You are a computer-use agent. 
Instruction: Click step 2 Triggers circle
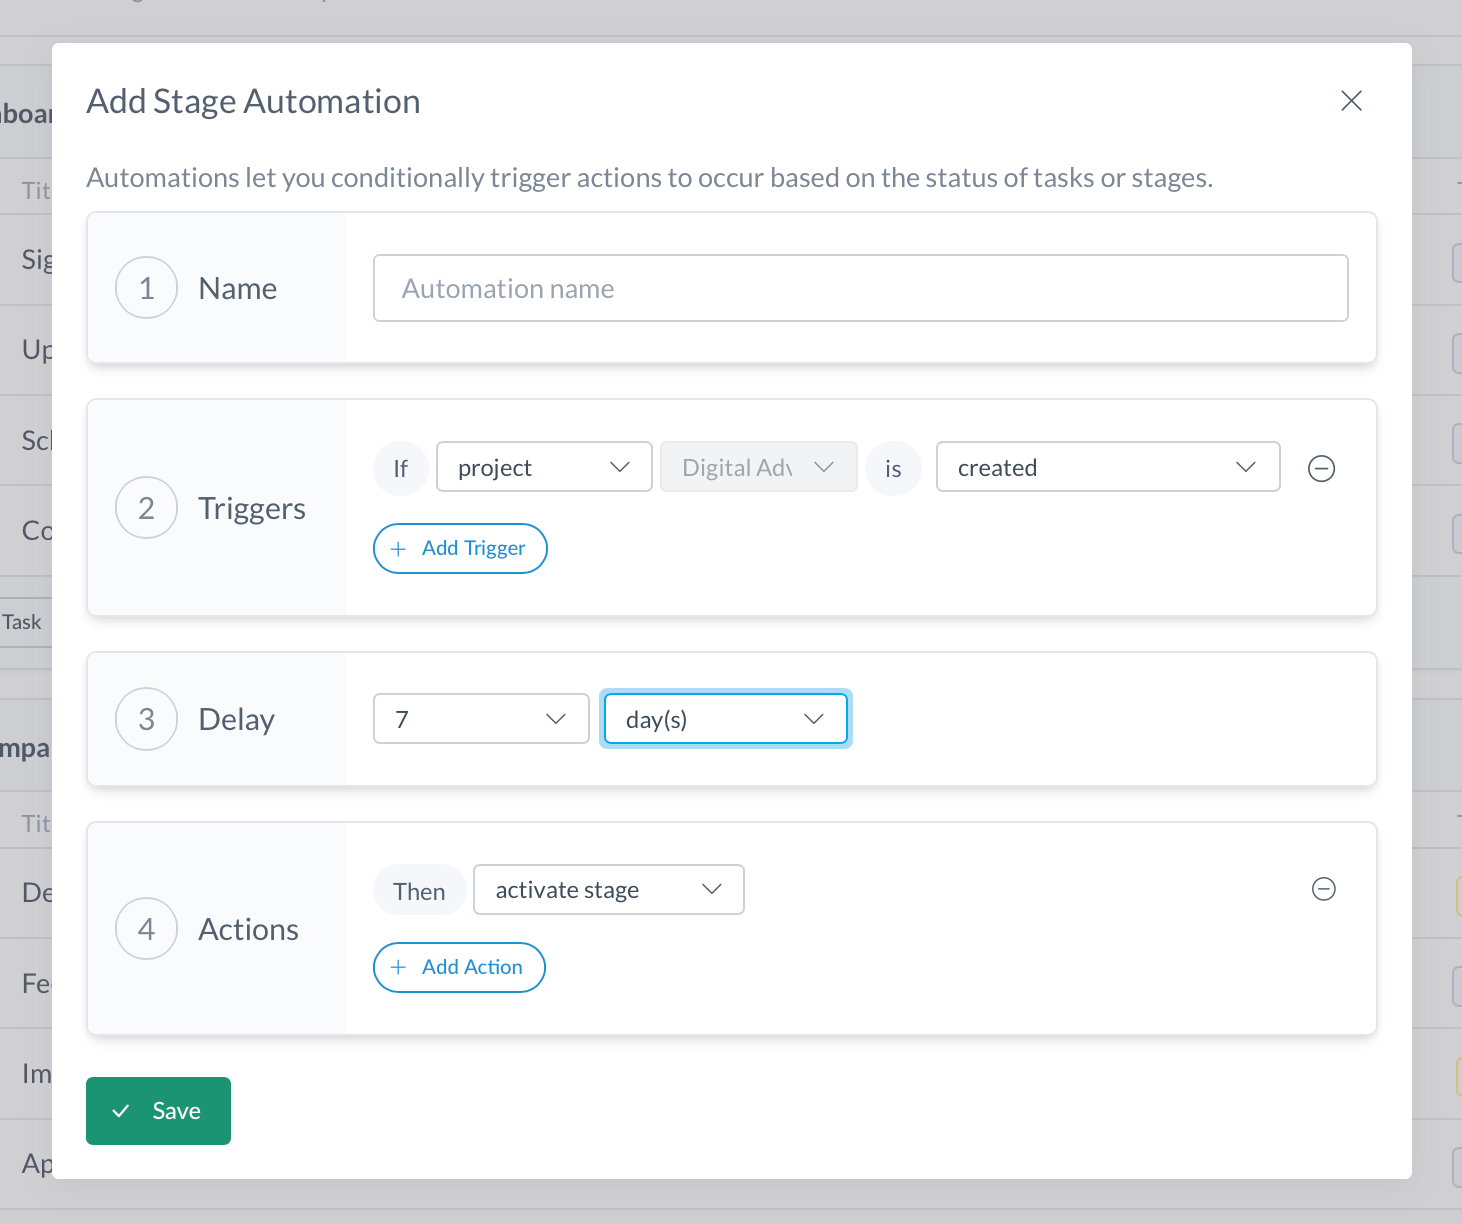tap(147, 508)
